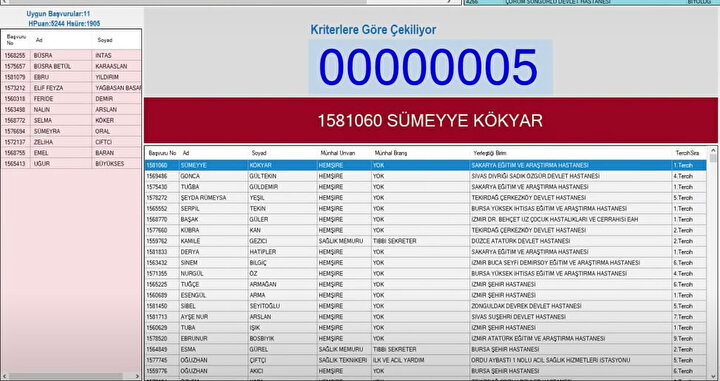
Task: Click the left arrow of applicants list horizontal scrollbar
Action: (4, 376)
